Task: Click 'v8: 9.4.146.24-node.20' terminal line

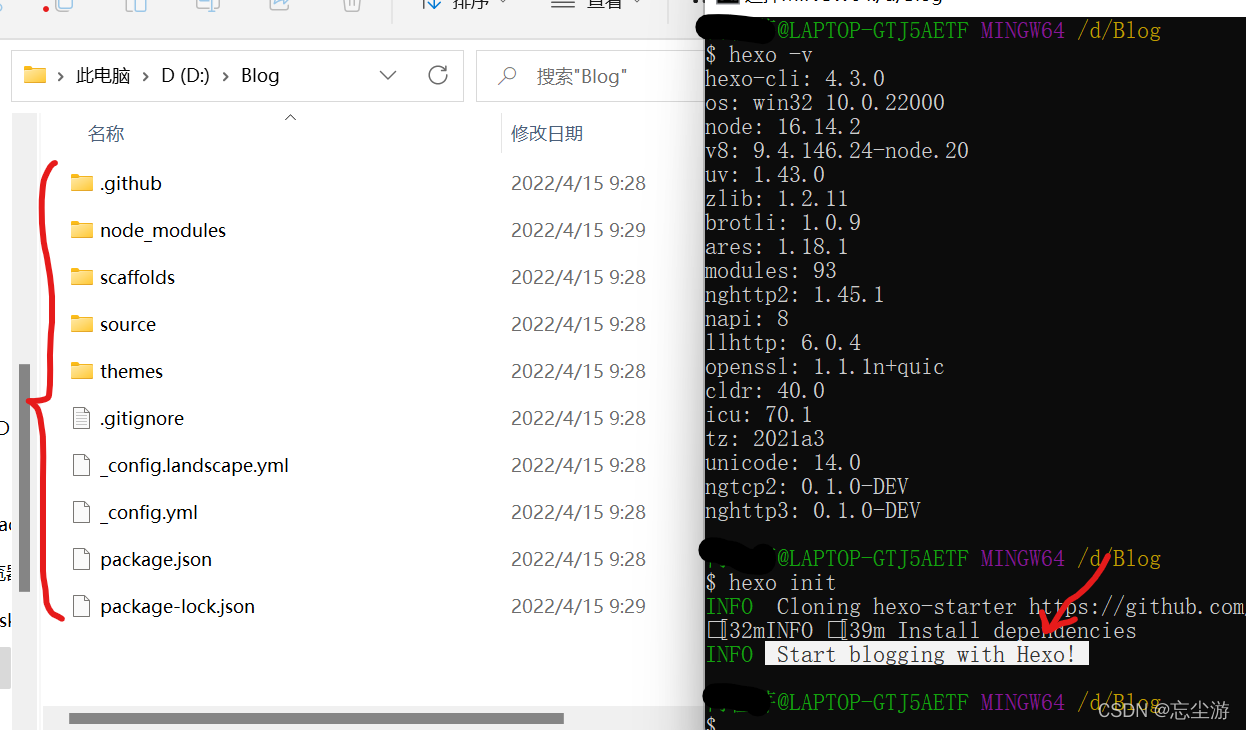Action: click(x=837, y=151)
